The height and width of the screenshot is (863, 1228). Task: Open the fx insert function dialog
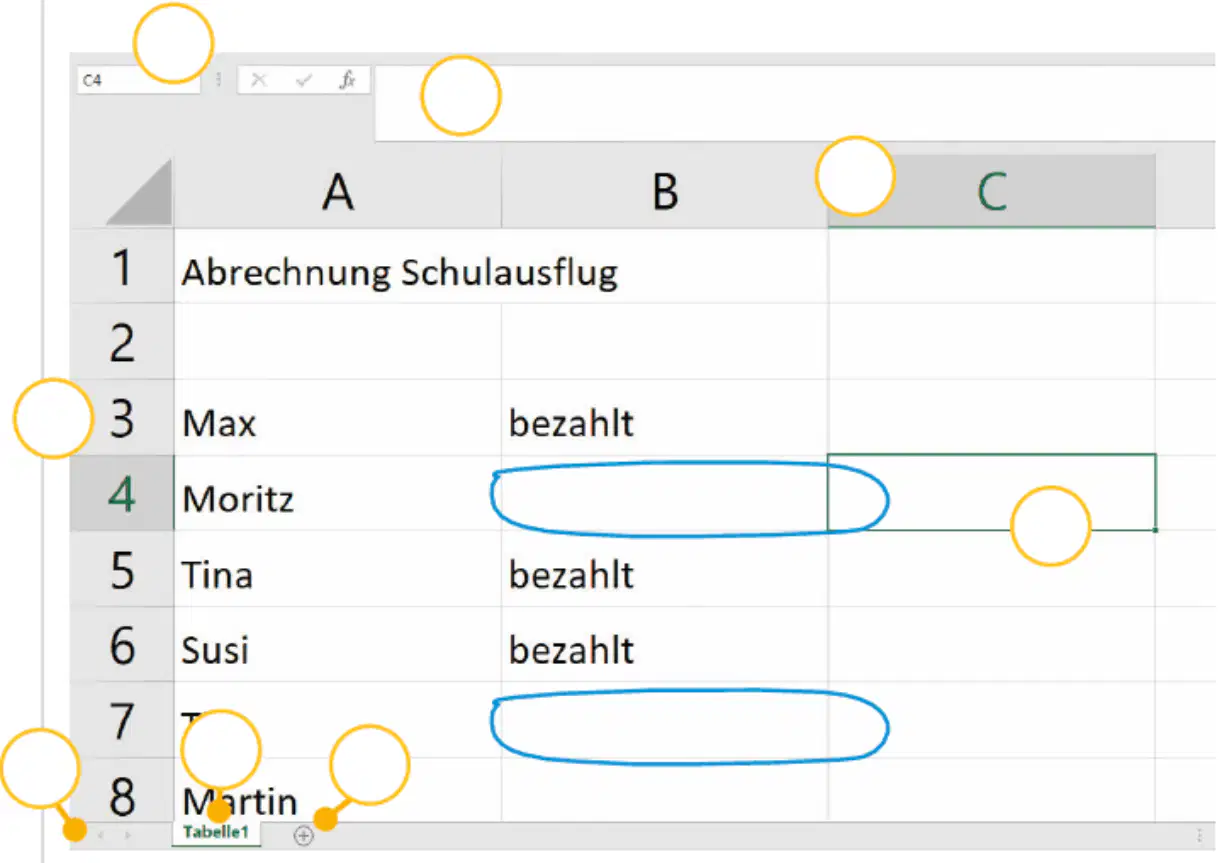click(x=347, y=81)
